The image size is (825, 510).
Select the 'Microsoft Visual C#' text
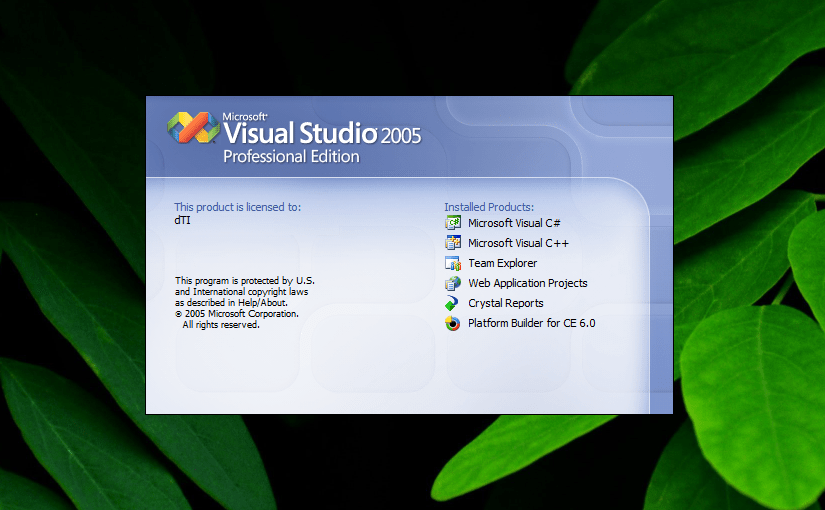[x=514, y=223]
